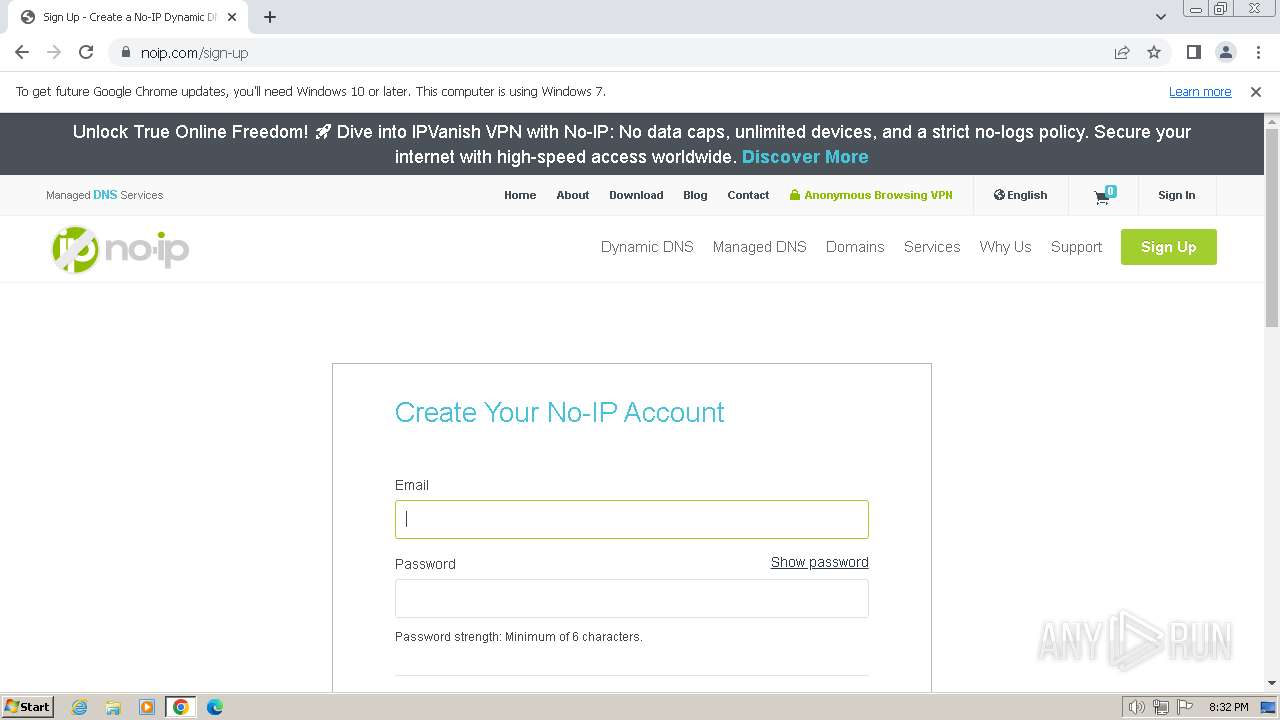1280x720 pixels.
Task: Open the Why Us menu
Action: 1005,247
